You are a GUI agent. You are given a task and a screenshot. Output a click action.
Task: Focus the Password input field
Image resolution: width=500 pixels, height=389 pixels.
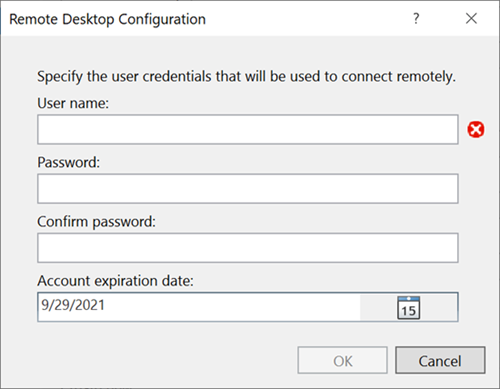[x=248, y=189]
